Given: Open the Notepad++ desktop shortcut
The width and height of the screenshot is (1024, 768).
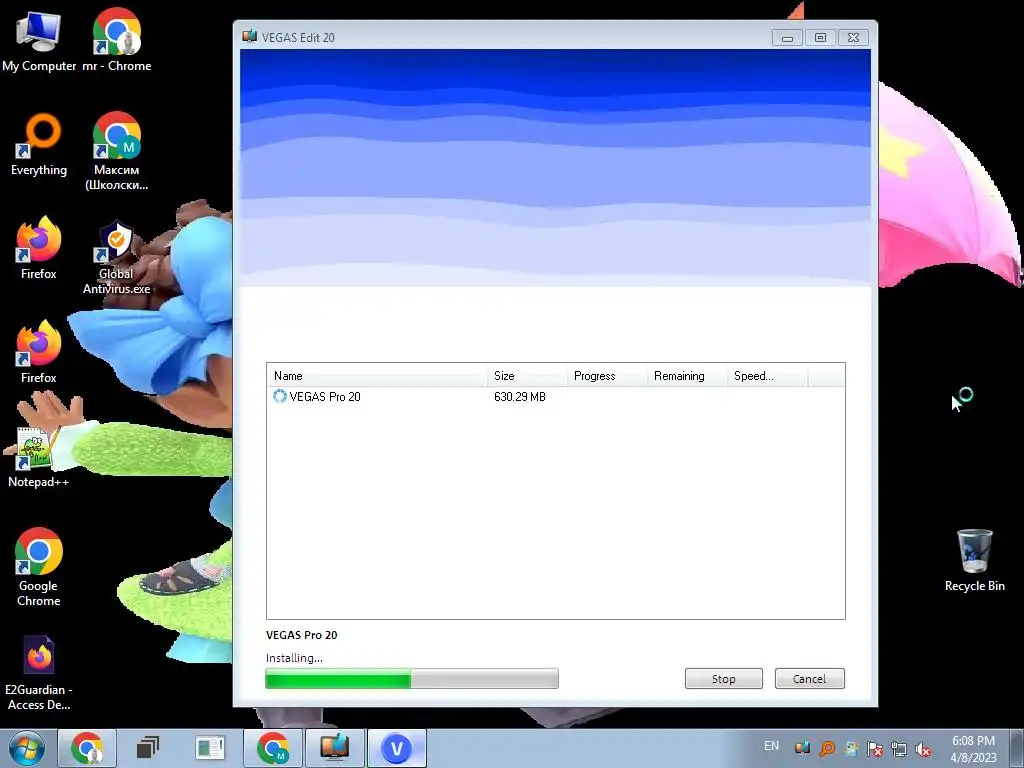Looking at the screenshot, I should click(39, 456).
